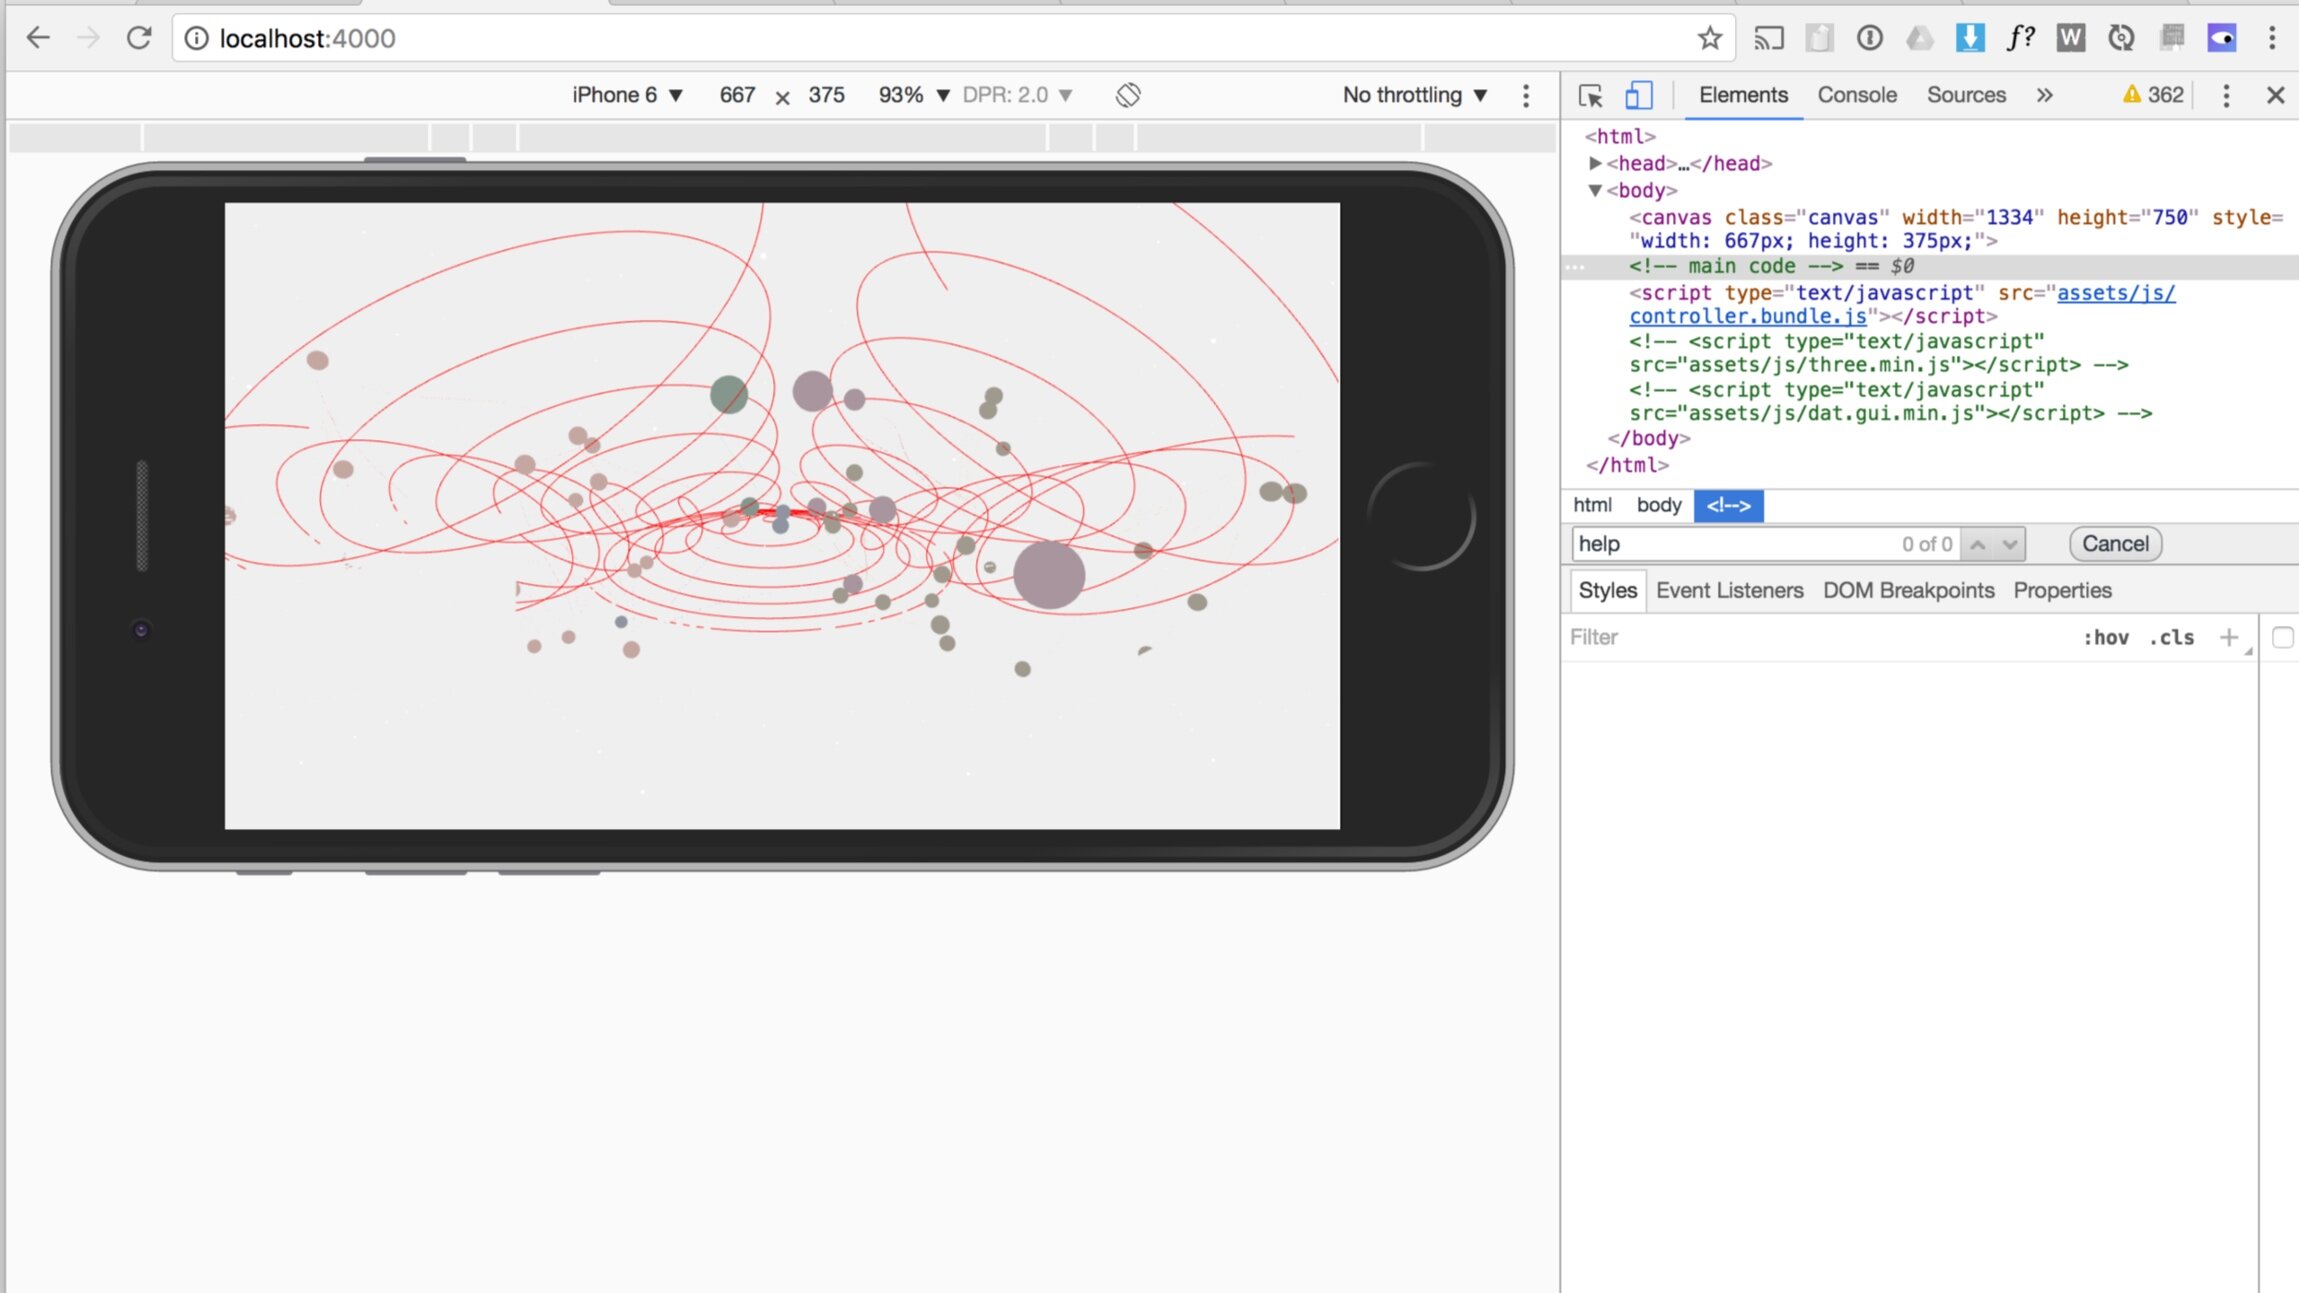Click the purple extension icon in toolbar
2299x1293 pixels.
2222,38
